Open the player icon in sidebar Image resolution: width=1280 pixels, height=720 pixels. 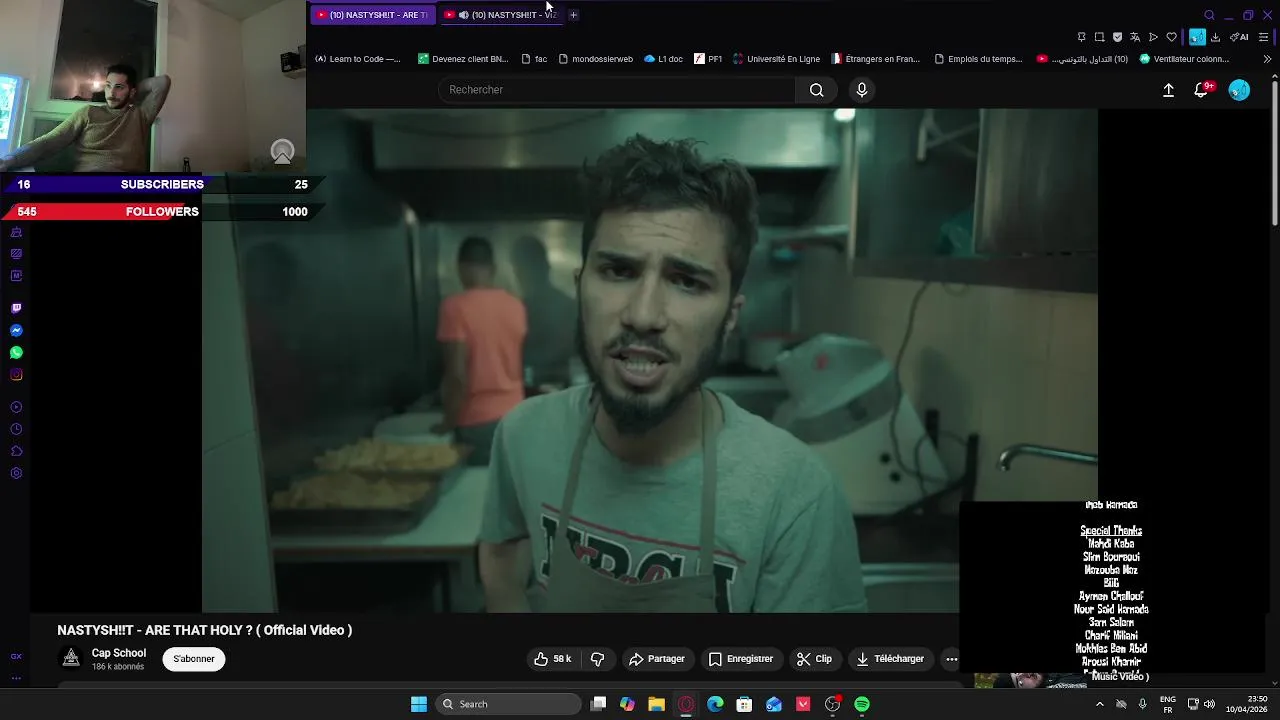point(16,407)
